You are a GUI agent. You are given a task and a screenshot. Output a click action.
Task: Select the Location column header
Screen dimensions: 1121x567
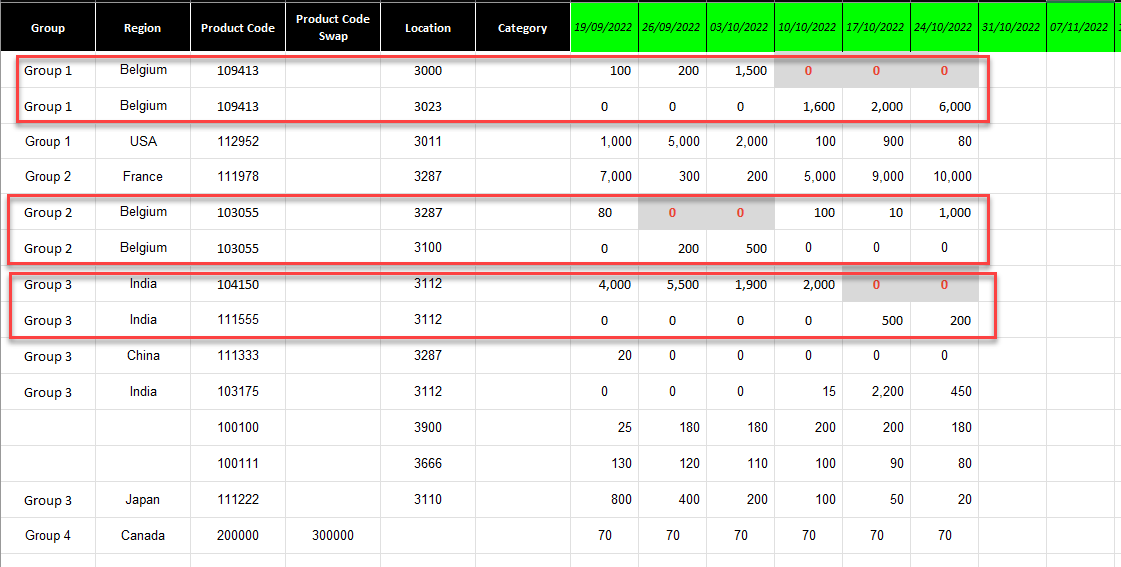click(428, 28)
